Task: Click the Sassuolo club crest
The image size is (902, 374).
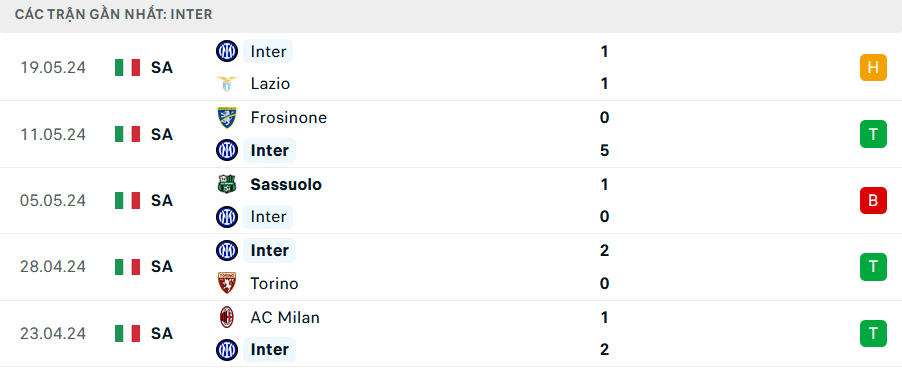Action: (227, 185)
